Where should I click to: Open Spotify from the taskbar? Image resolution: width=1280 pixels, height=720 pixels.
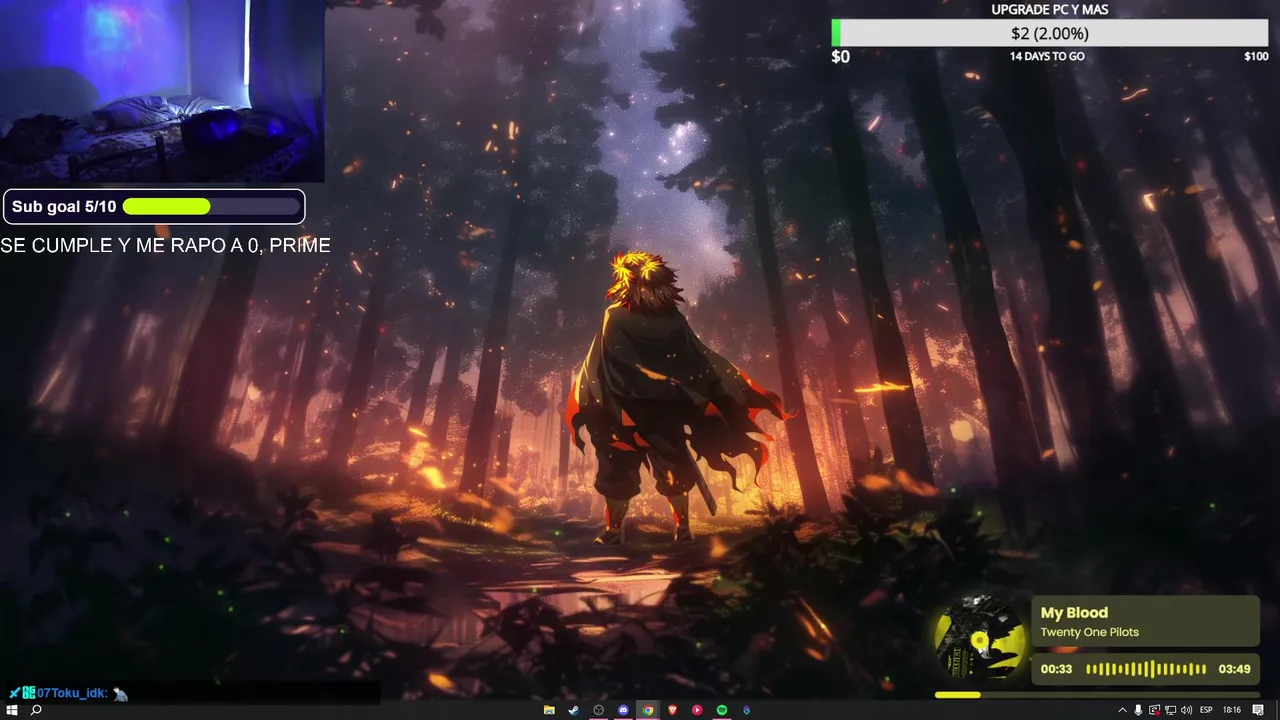pos(722,710)
